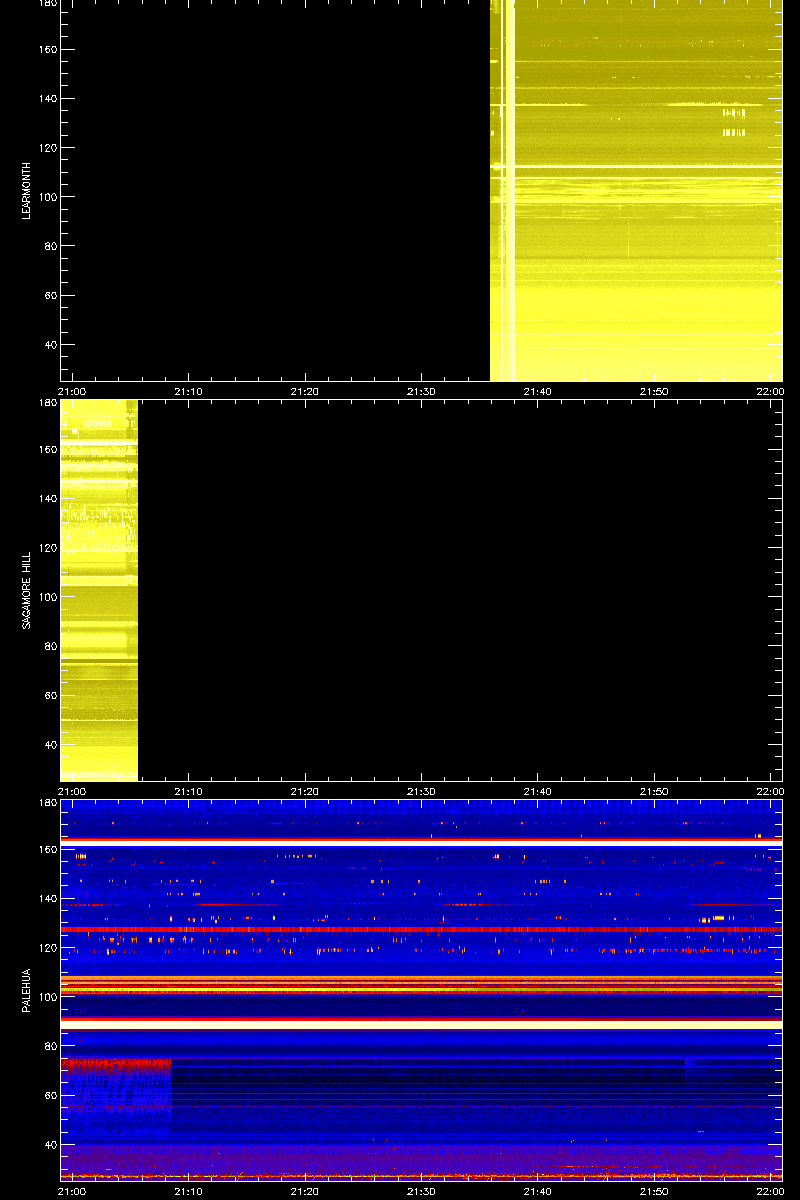The image size is (800, 1200).
Task: Click the 21:20 time label under Sagamore Hill panel
Action: 305,791
